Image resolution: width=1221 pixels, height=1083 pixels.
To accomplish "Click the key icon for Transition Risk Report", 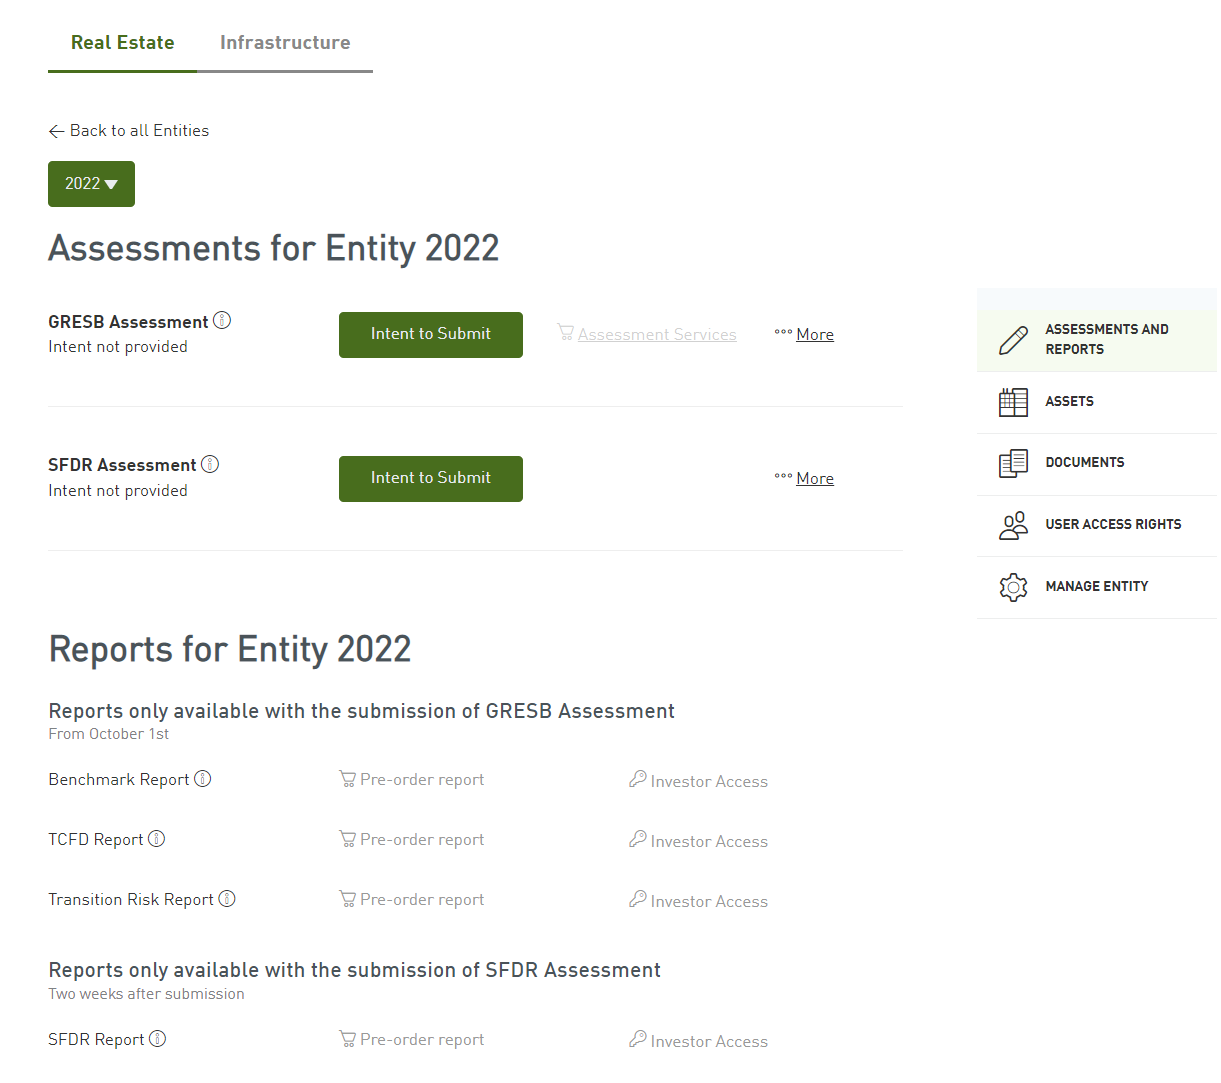I will [637, 899].
